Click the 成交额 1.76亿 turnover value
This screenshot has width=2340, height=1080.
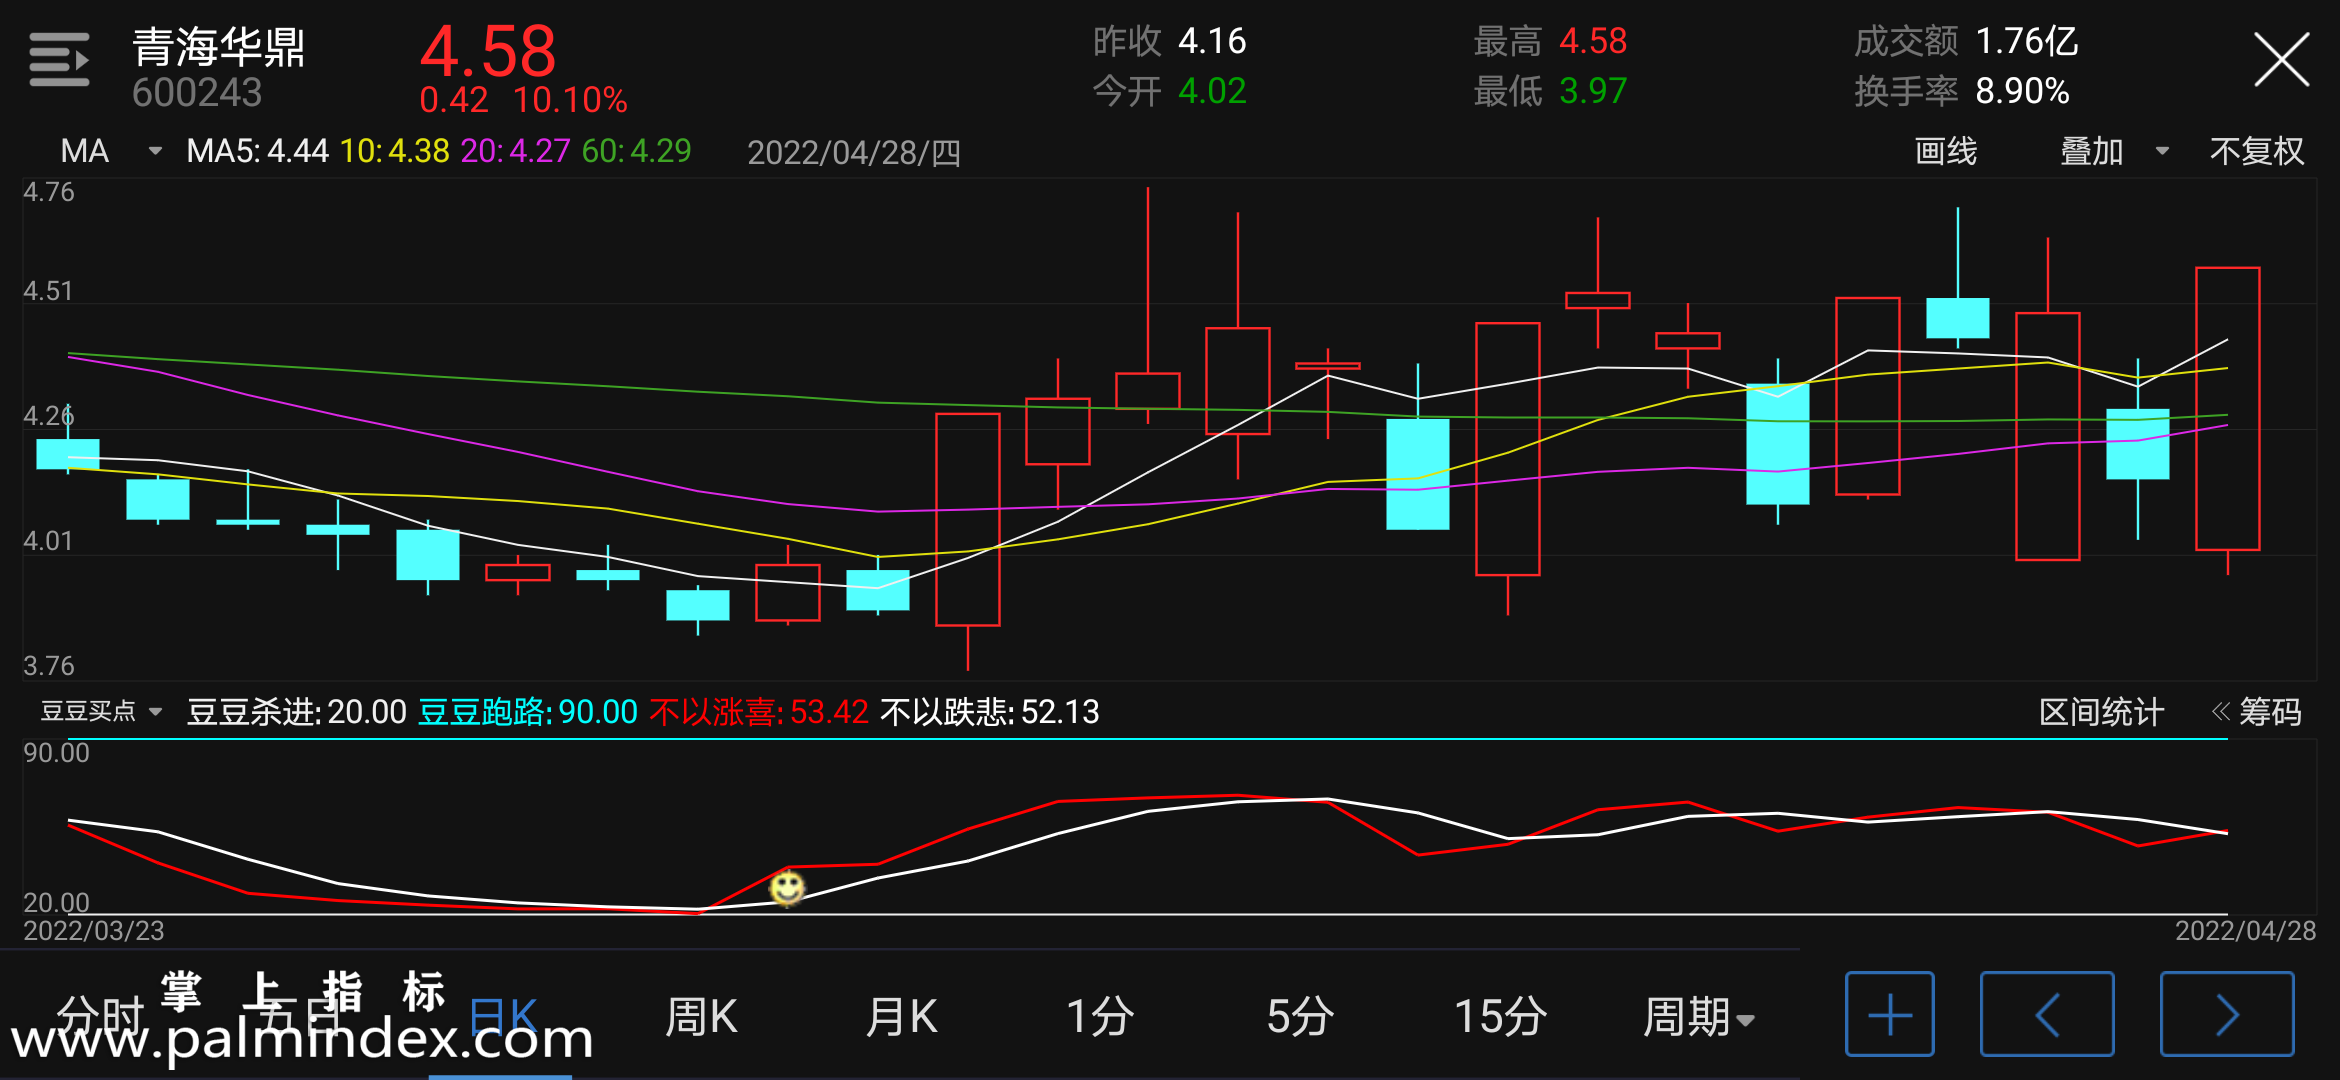click(1966, 42)
